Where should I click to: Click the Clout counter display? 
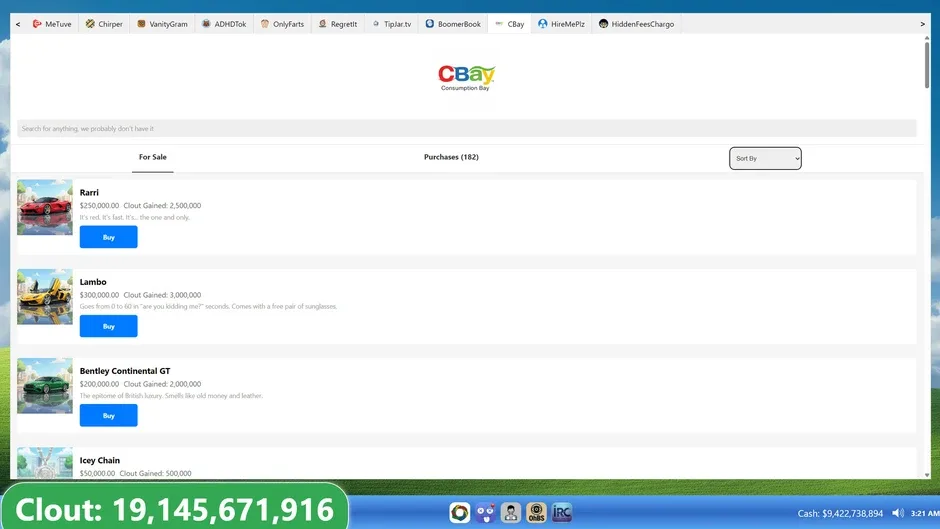[174, 509]
